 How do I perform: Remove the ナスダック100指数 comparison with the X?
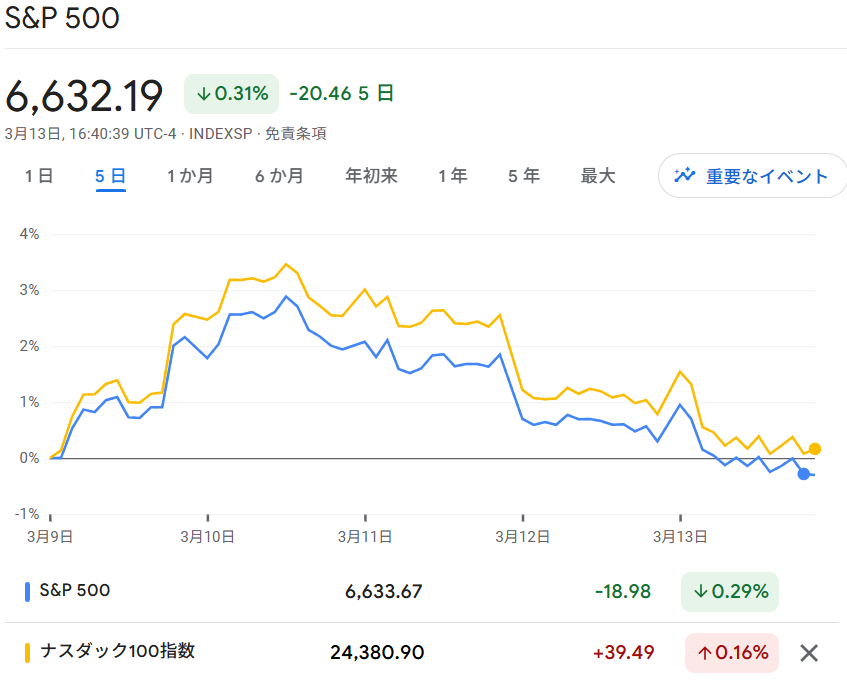(x=810, y=653)
